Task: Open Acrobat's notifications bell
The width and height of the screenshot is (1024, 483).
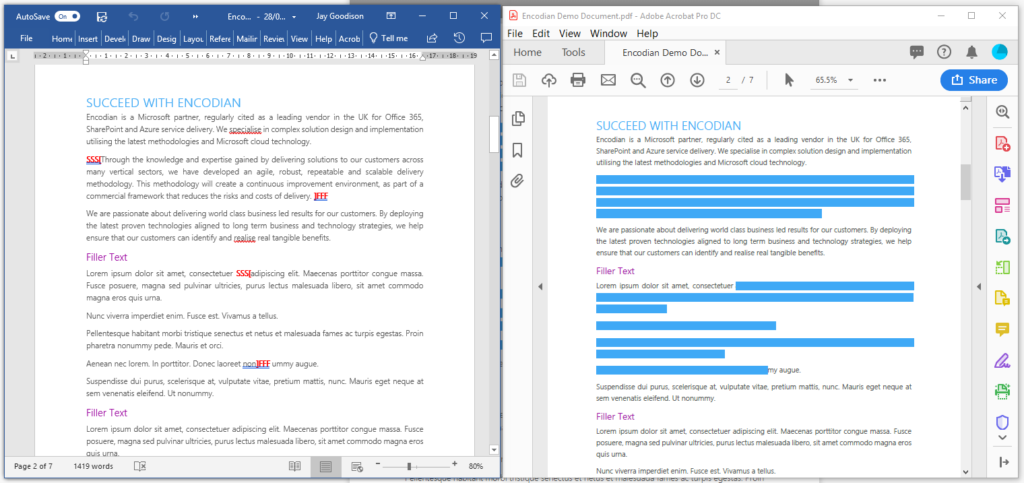Action: coord(972,52)
